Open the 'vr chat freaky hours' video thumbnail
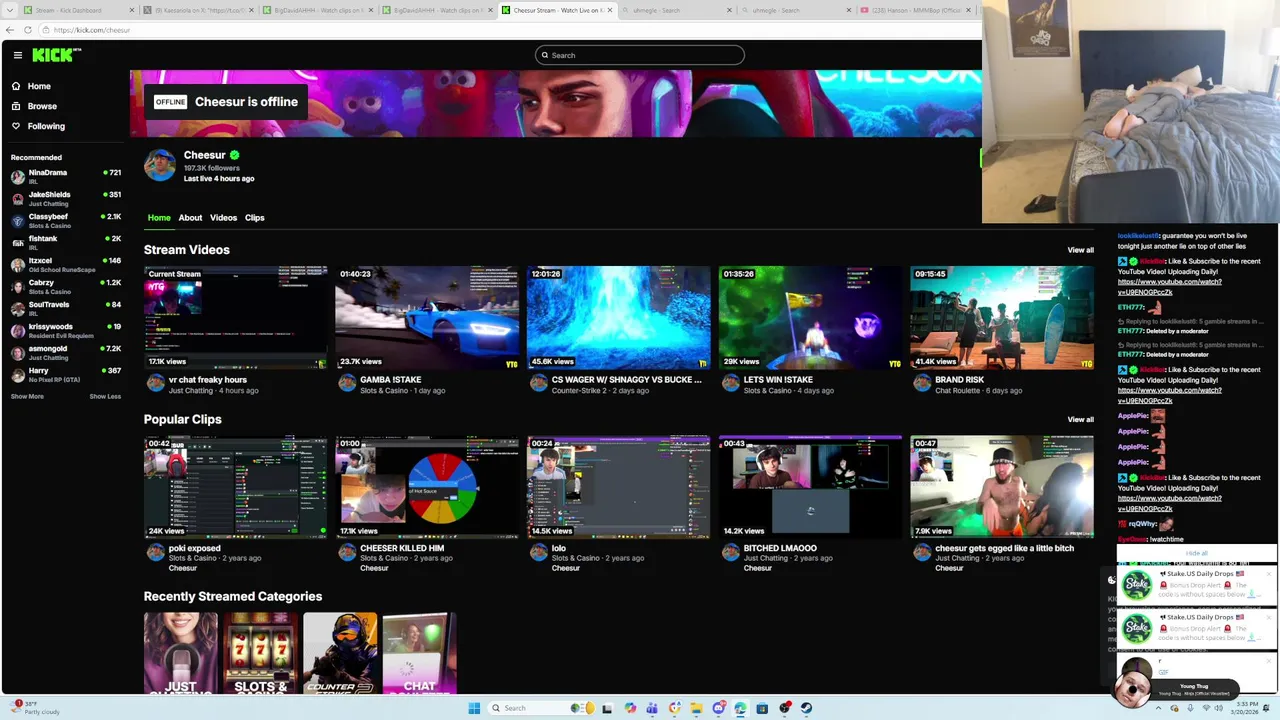Viewport: 1280px width, 720px height. (x=235, y=317)
